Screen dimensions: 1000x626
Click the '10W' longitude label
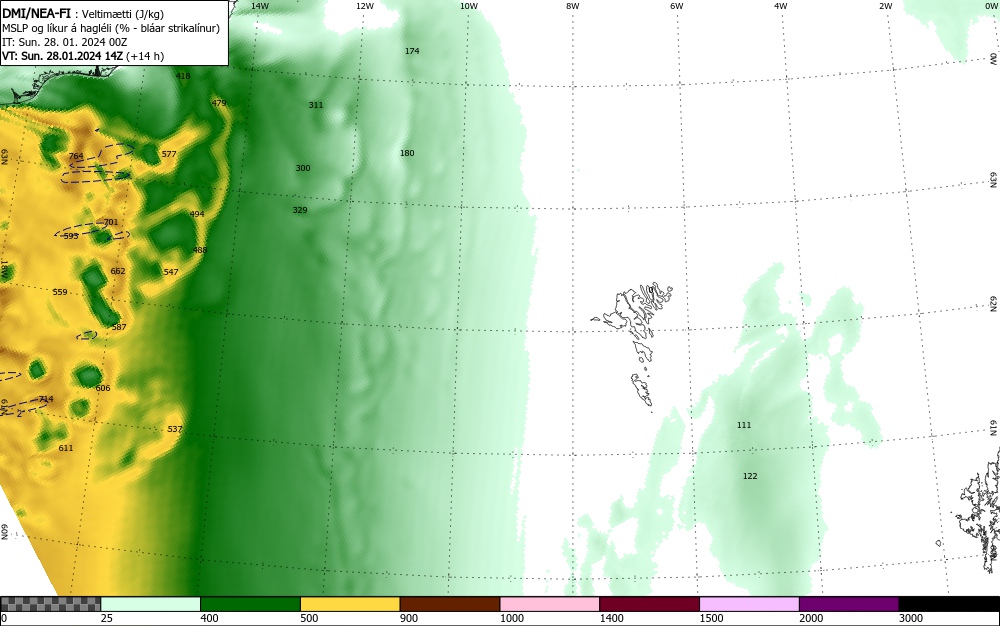pos(469,6)
